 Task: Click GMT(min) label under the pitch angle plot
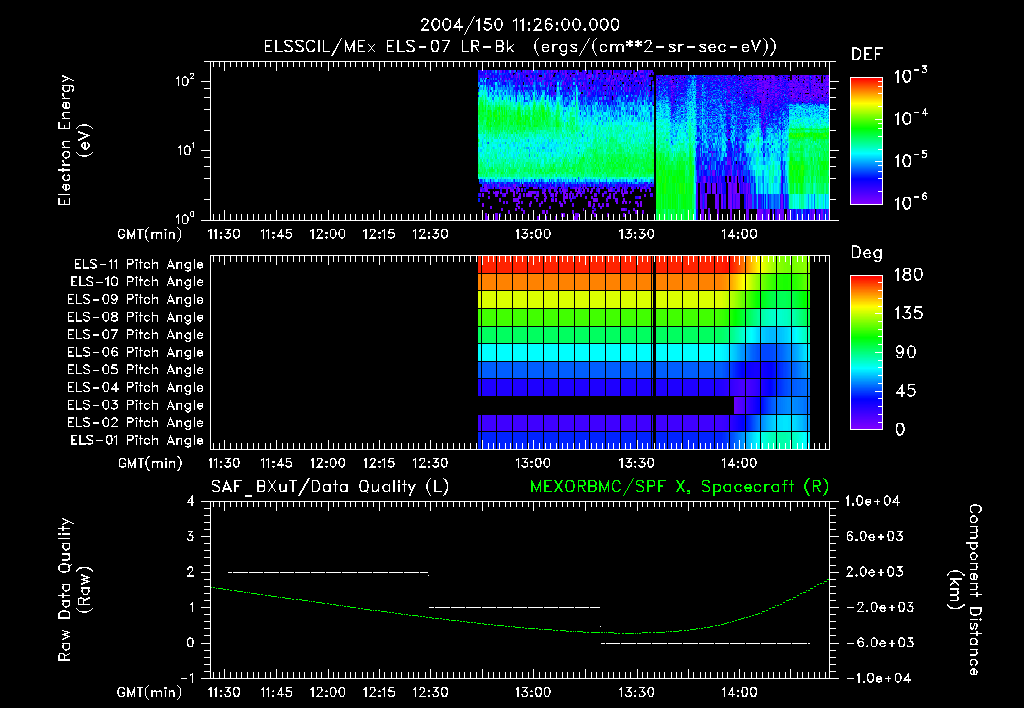click(x=150, y=464)
